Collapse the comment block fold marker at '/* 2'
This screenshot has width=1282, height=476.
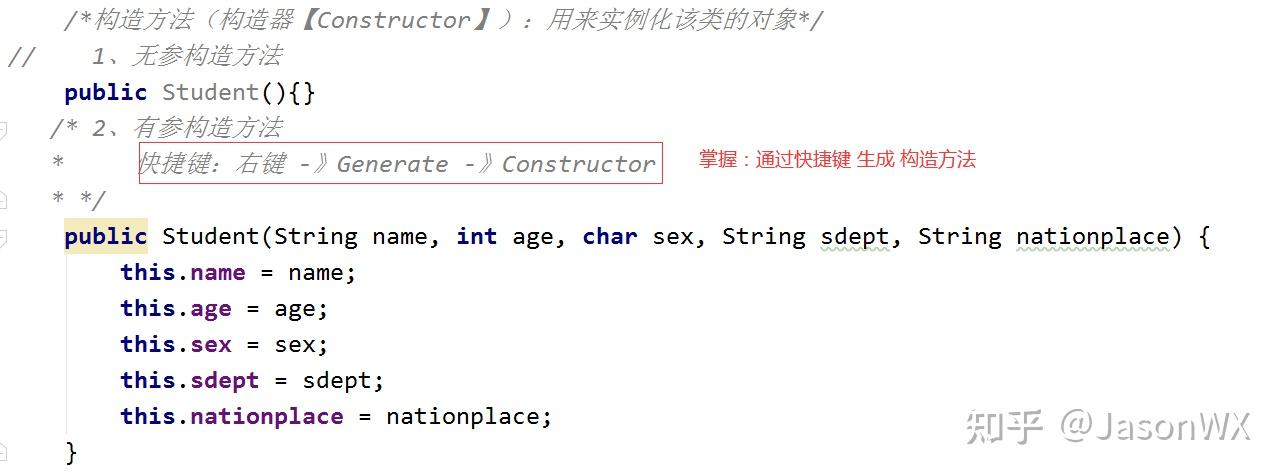3,129
